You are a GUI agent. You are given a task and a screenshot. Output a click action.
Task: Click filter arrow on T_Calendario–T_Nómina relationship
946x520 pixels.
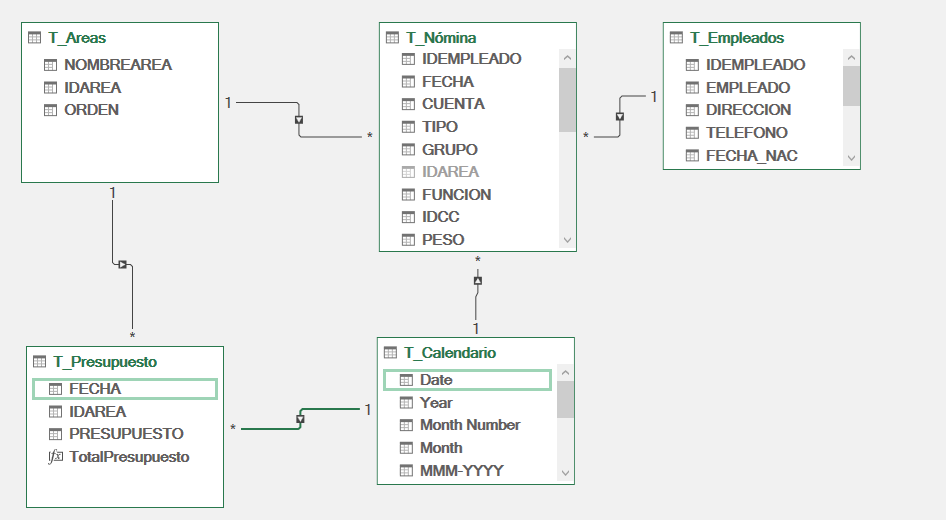point(477,281)
